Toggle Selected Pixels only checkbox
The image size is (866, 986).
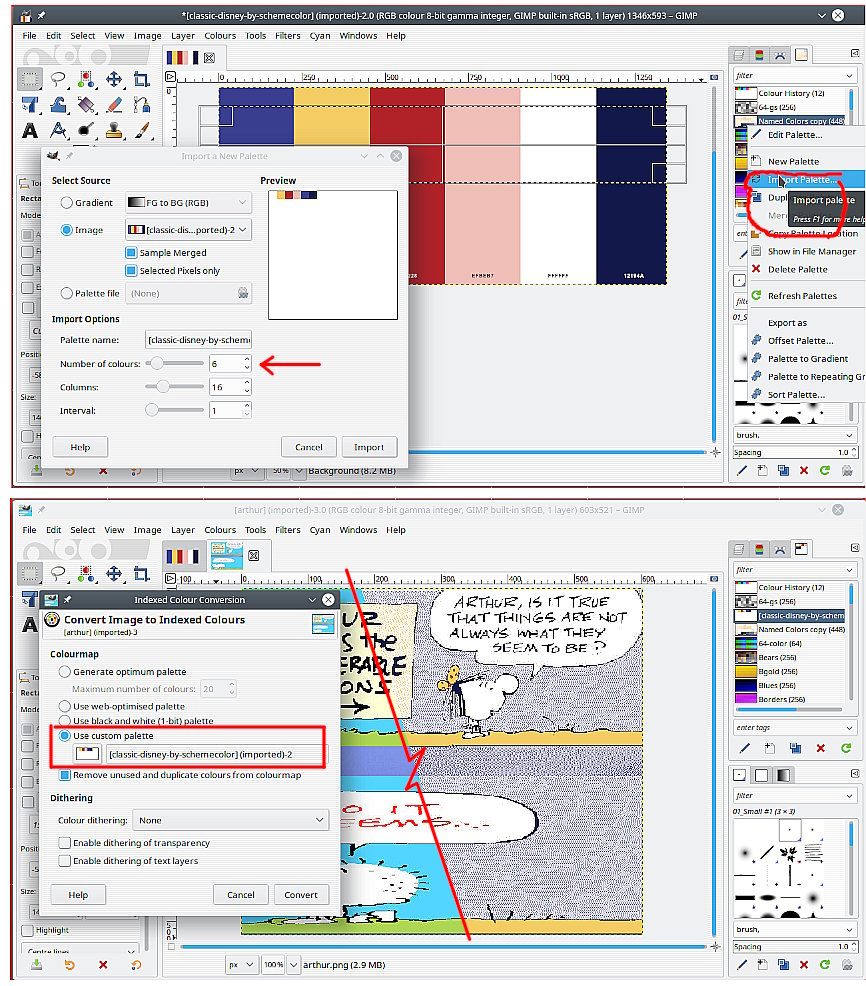tap(131, 270)
